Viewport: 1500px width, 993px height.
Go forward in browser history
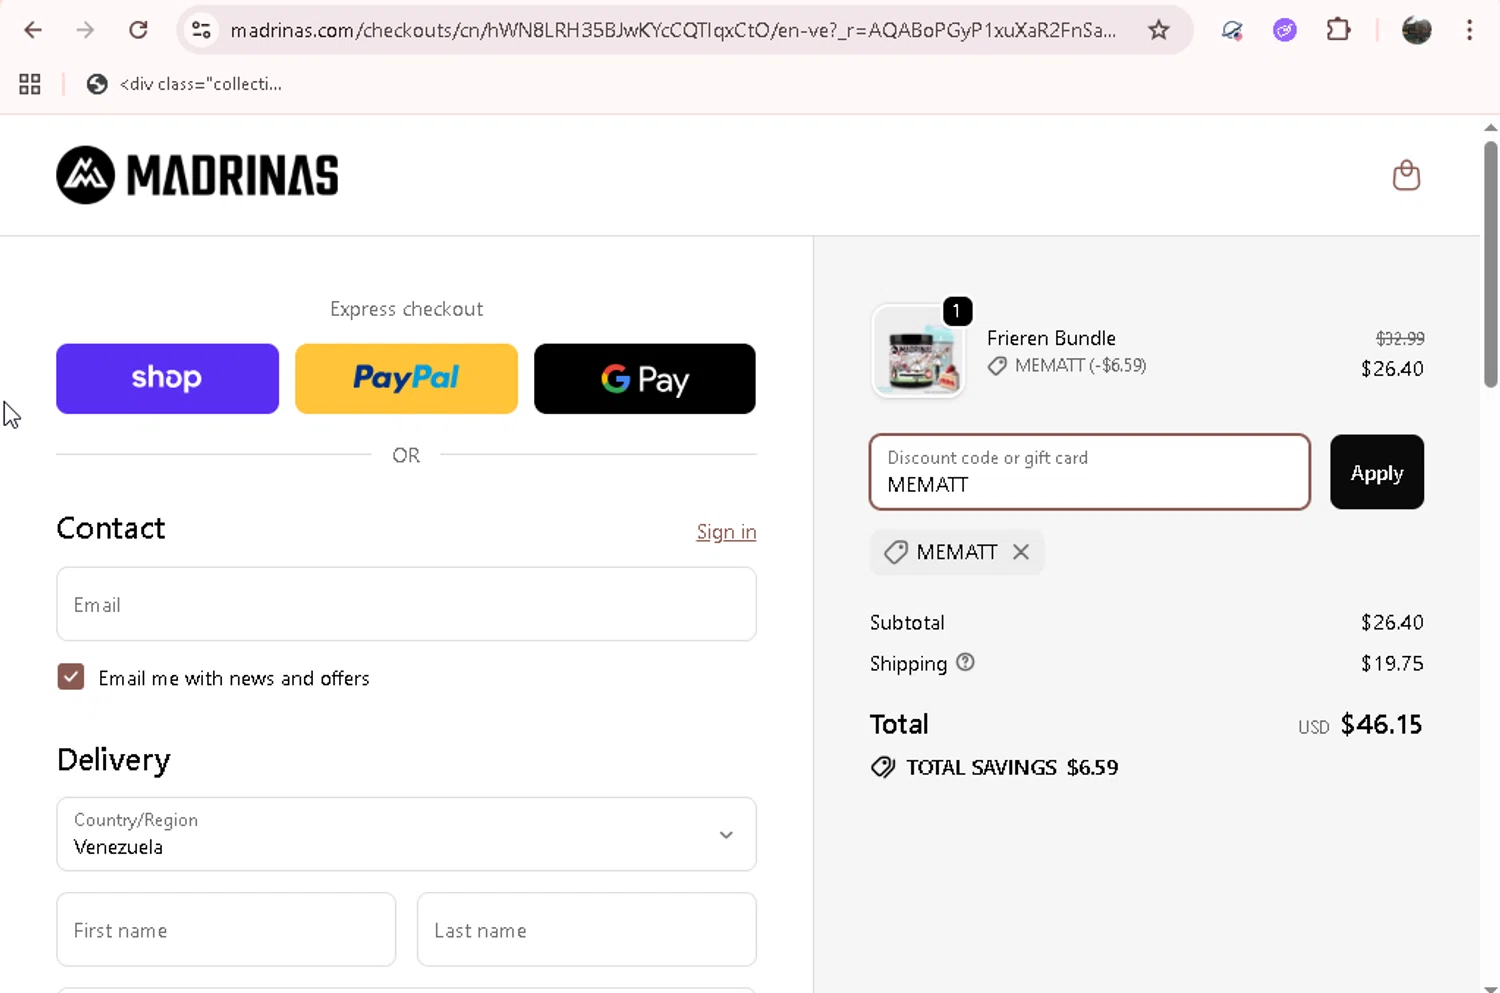[x=85, y=30]
